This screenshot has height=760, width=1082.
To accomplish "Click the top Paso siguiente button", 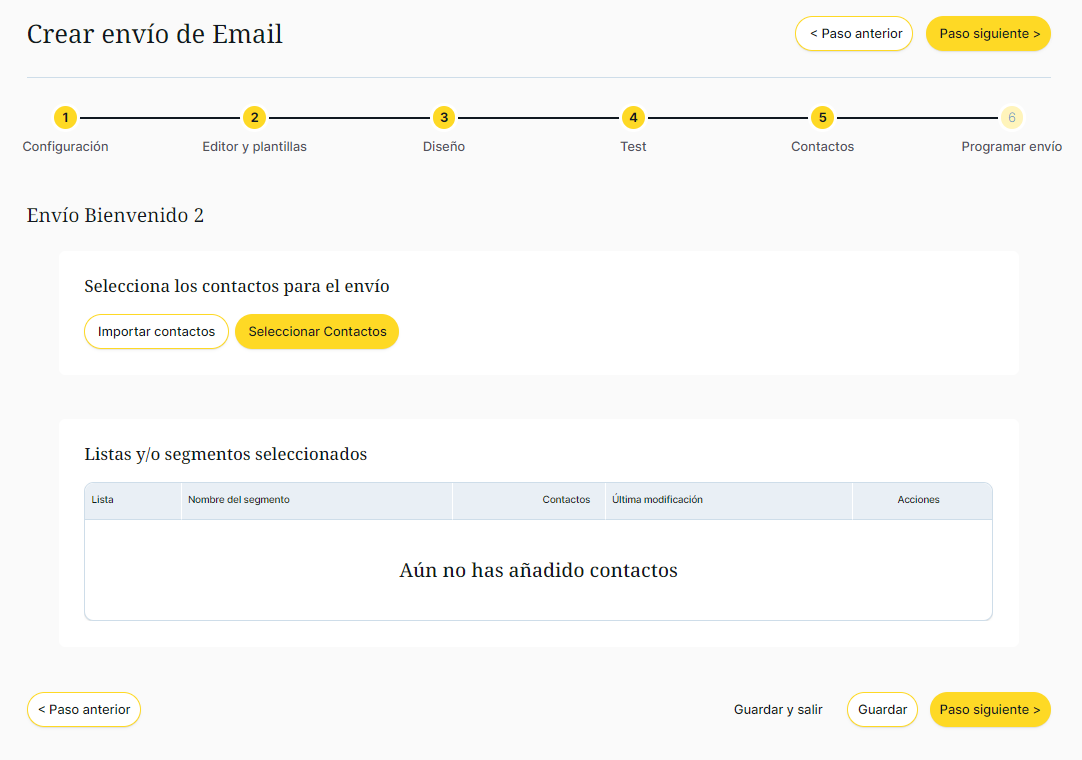I will click(988, 34).
